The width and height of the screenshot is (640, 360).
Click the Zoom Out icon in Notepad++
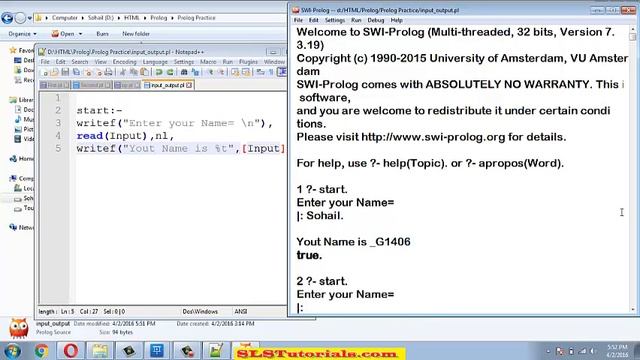(221, 72)
